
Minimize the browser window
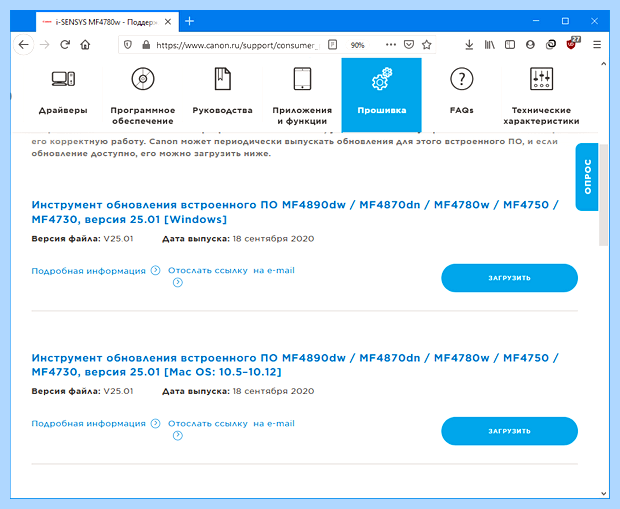[536, 21]
